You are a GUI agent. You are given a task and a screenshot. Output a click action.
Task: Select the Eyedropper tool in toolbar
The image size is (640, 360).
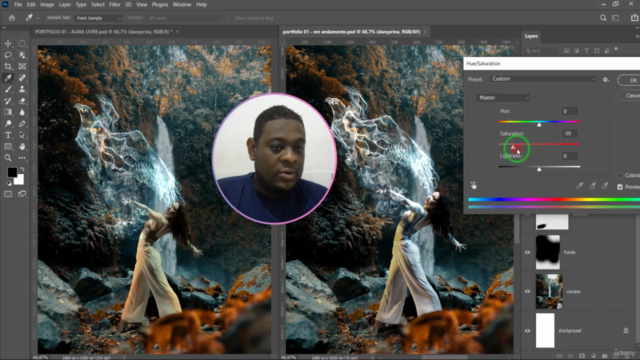8,78
